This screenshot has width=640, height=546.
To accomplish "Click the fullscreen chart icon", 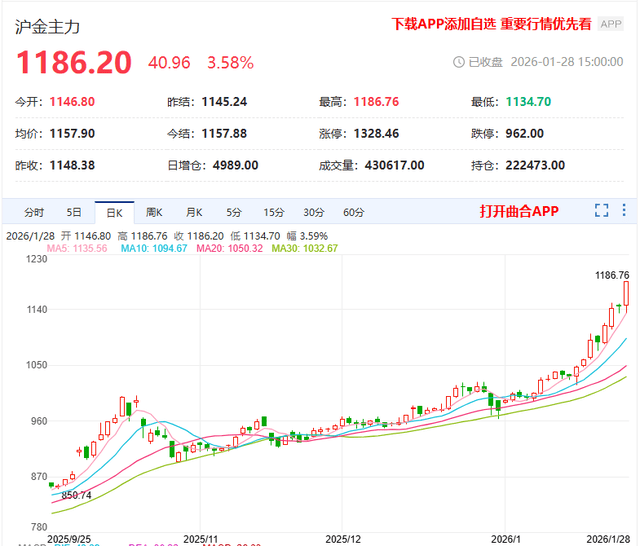I will pos(601,211).
